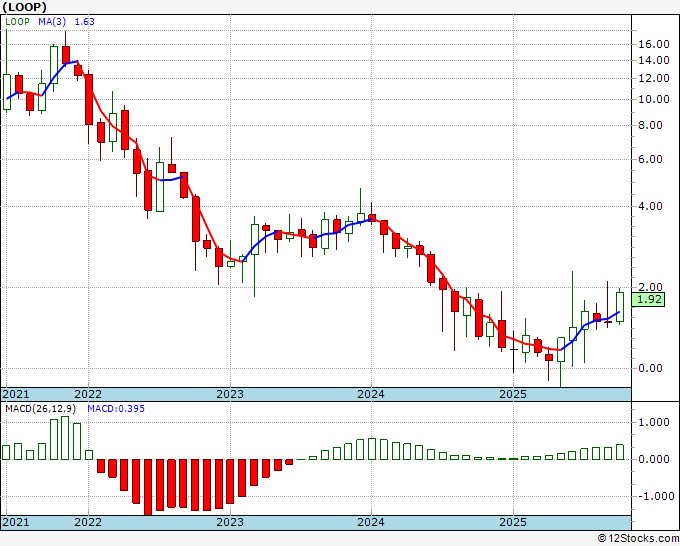Click the MA(3) indicator label
The image size is (680, 546).
click(x=52, y=22)
